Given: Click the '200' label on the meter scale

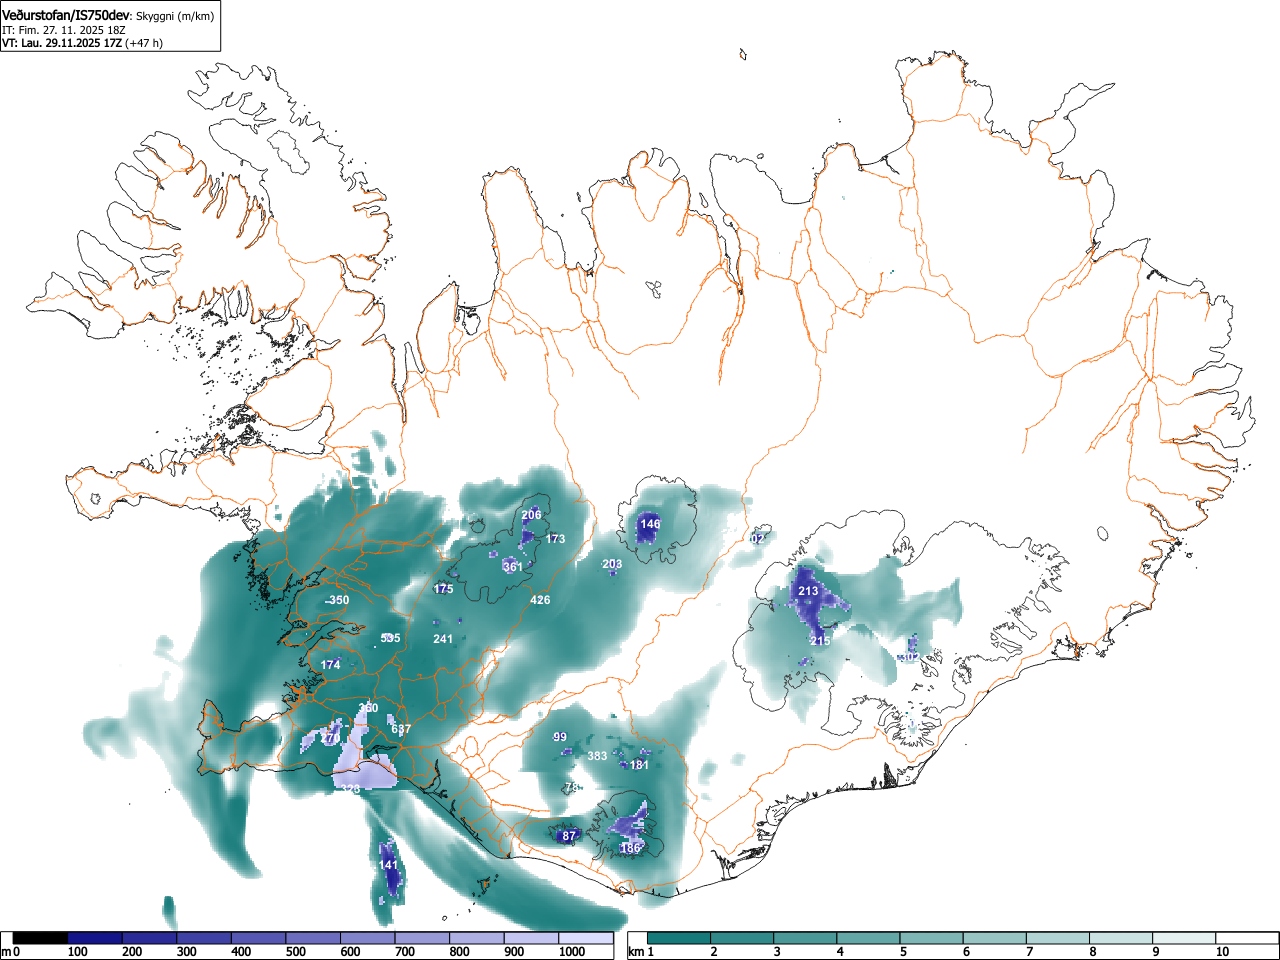Looking at the screenshot, I should (x=132, y=952).
